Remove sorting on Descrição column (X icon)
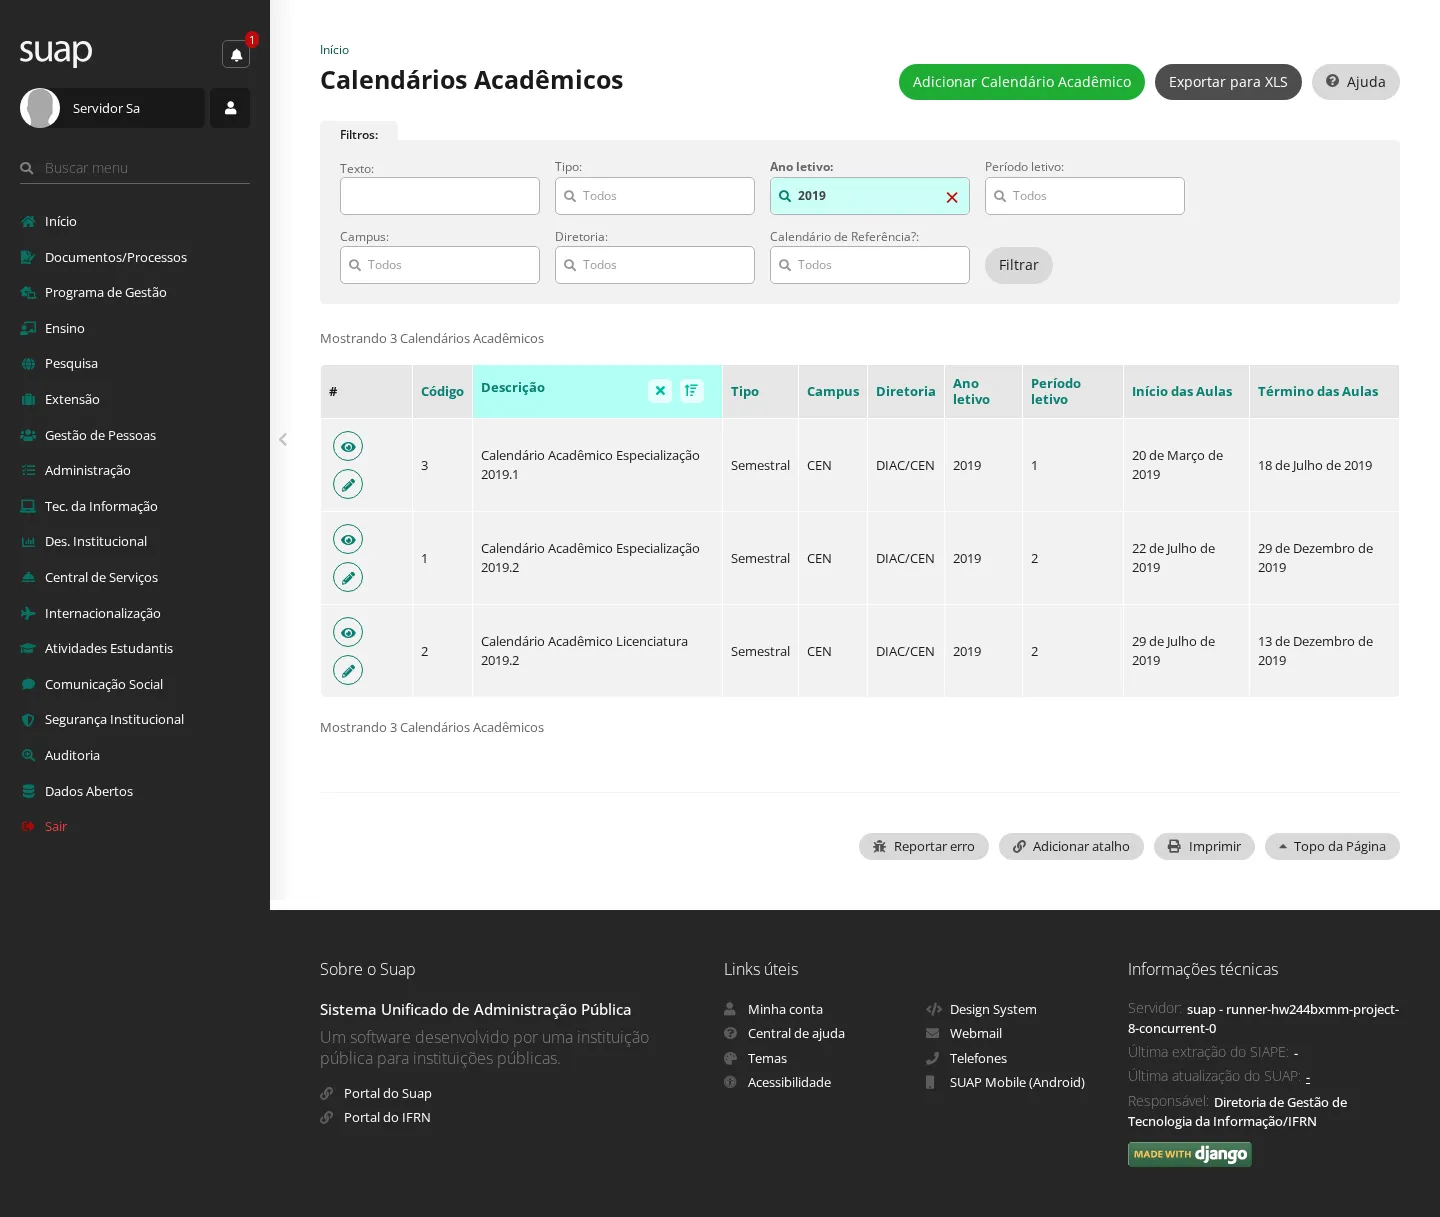The width and height of the screenshot is (1440, 1217). click(660, 391)
